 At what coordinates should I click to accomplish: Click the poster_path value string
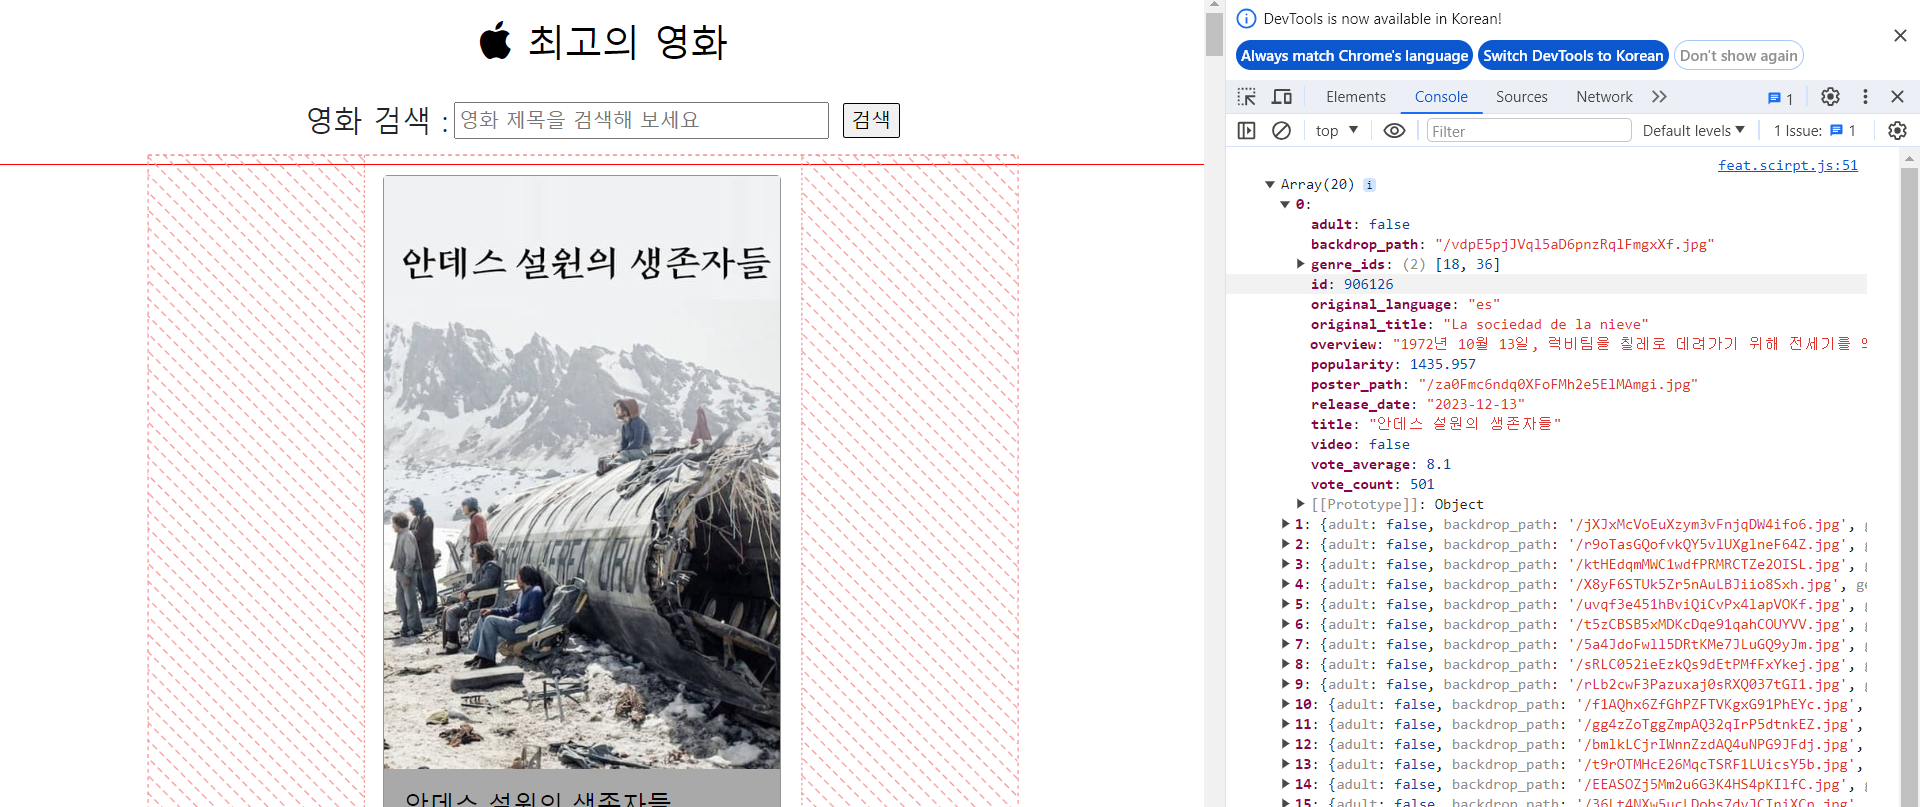pyautogui.click(x=1558, y=384)
